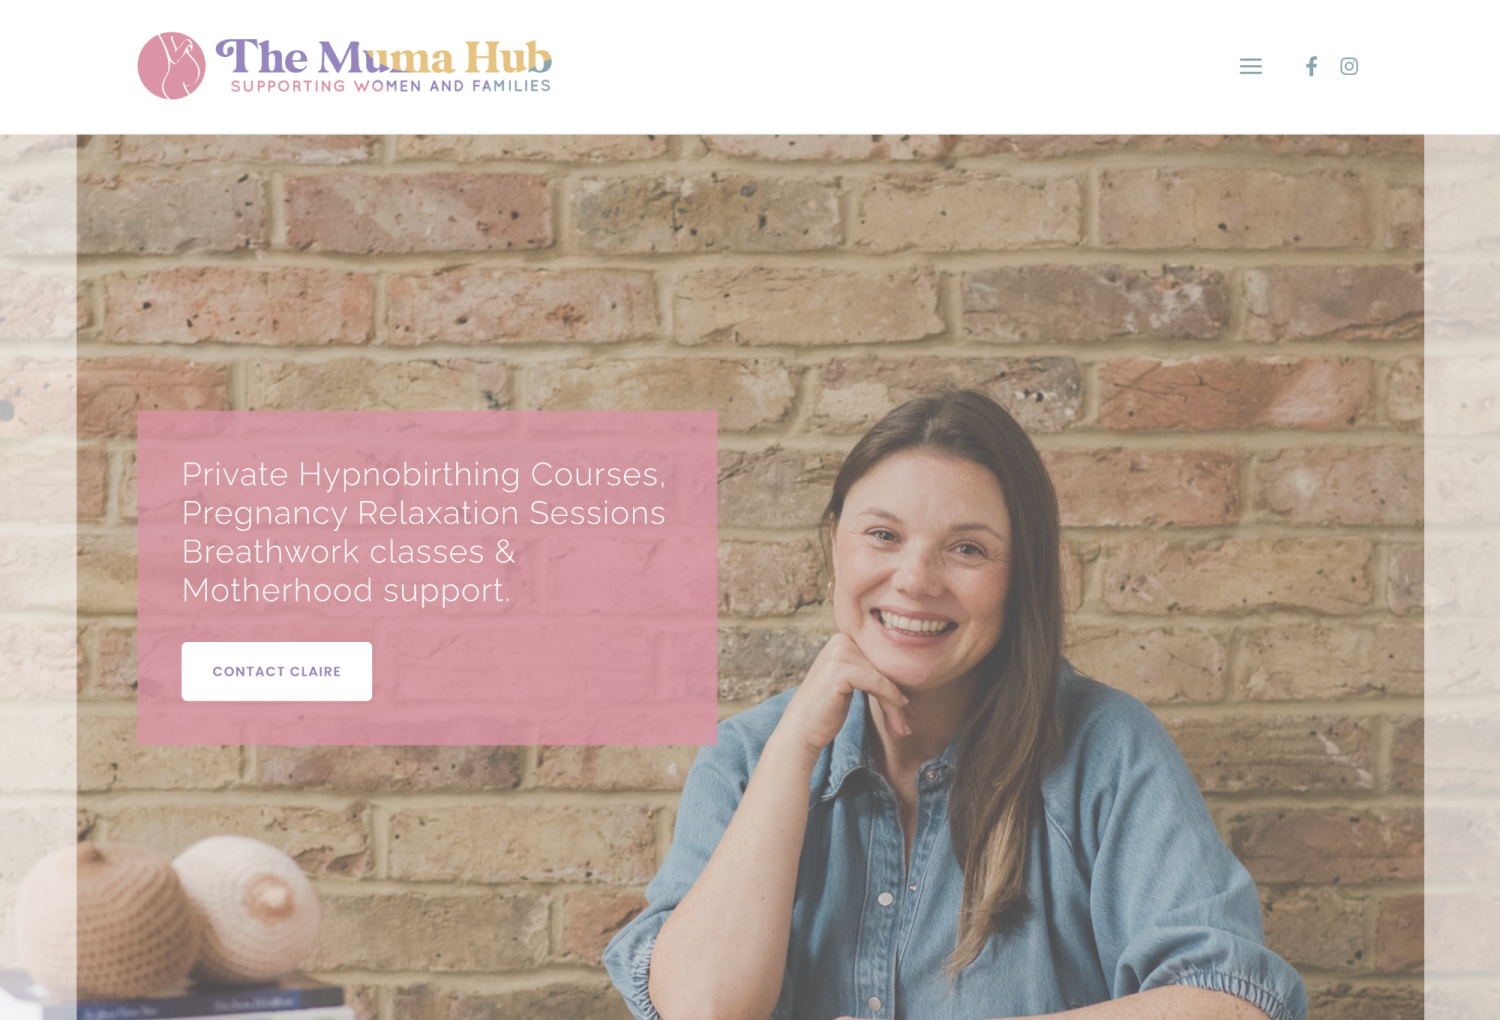Click the 'Breathwork classes &' text line
Screen dimensions: 1500x1020
pyautogui.click(x=348, y=552)
